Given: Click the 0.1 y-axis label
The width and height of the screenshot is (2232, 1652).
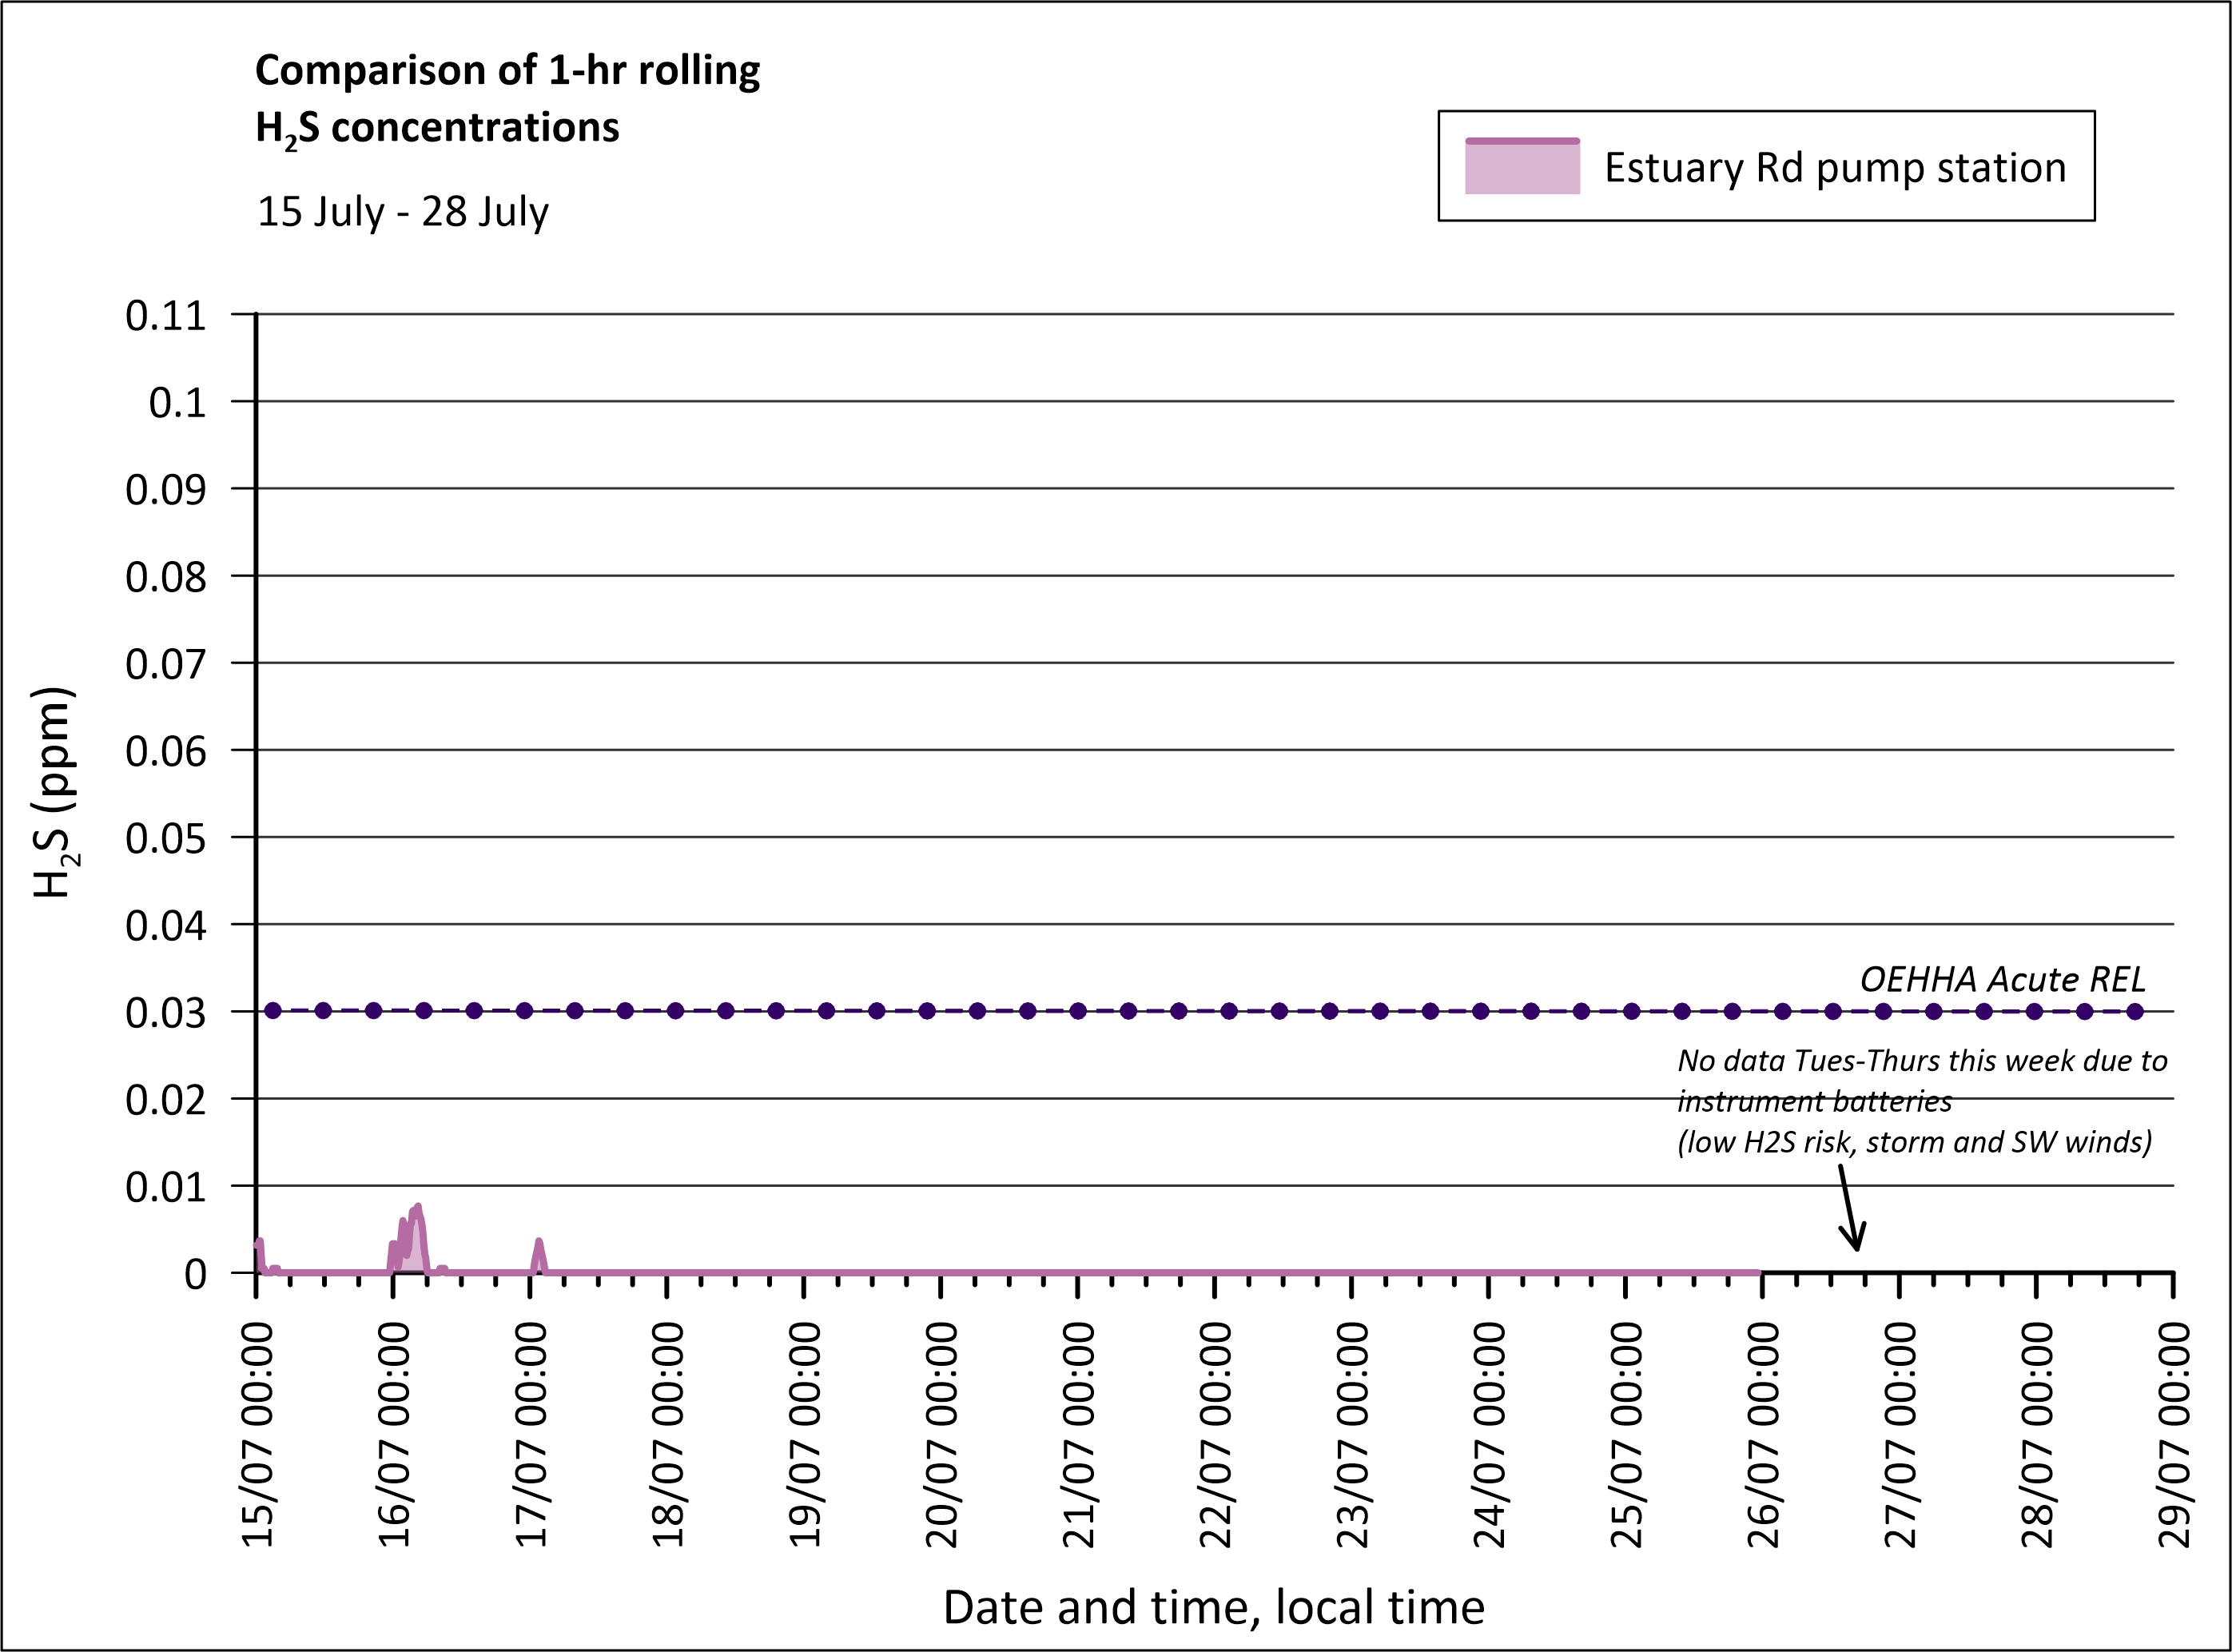Looking at the screenshot, I should pos(177,403).
